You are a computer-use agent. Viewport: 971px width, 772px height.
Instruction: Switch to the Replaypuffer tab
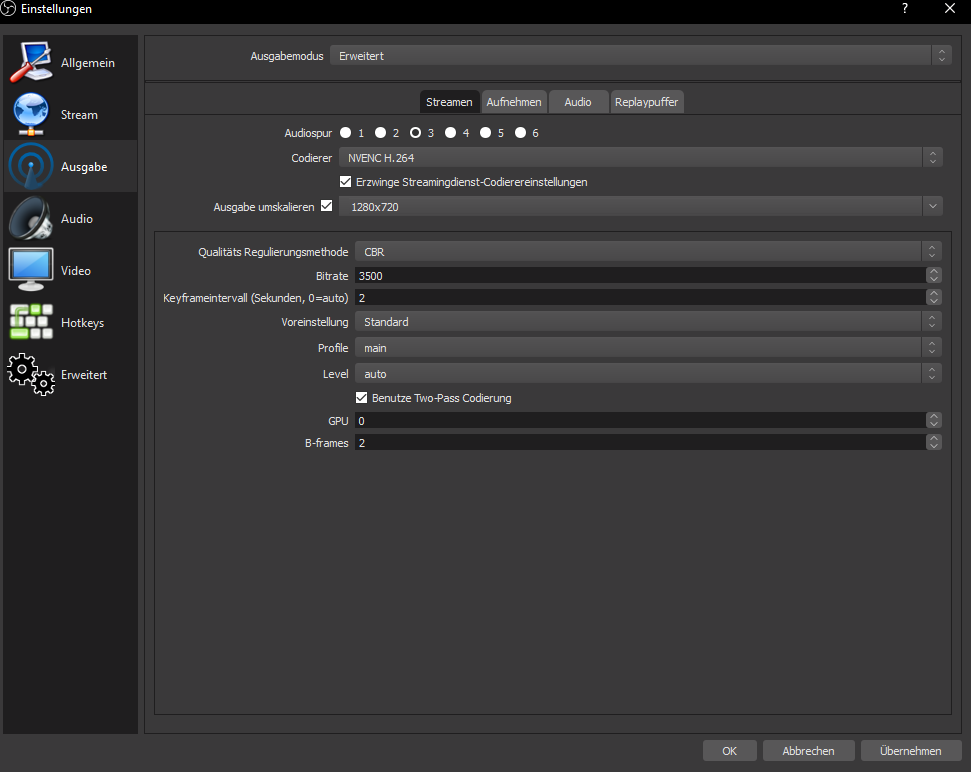click(x=647, y=102)
